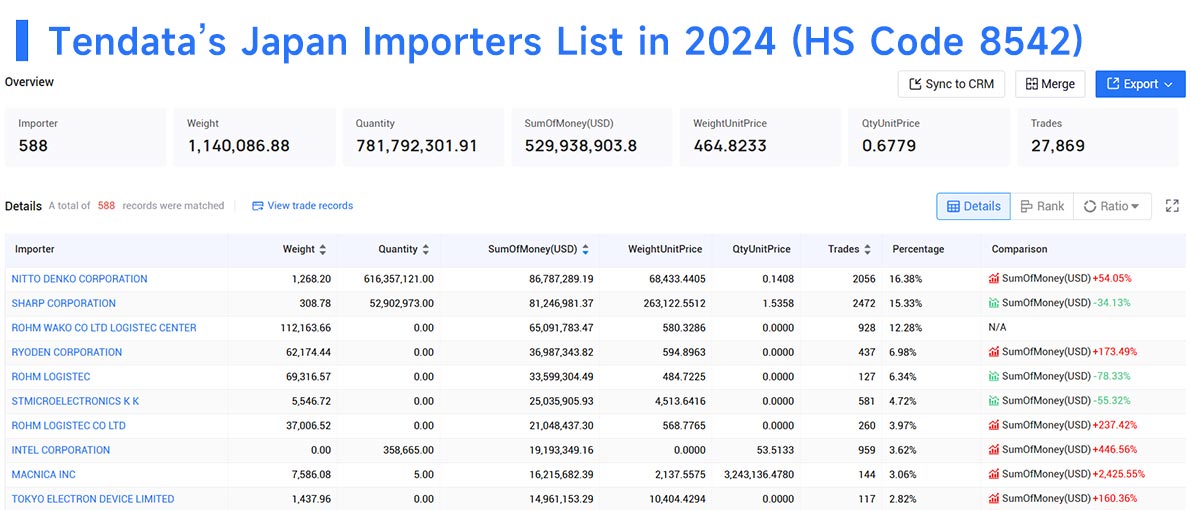The width and height of the screenshot is (1190, 510).
Task: Click the QtyUnitPrice 0.6779 overview card
Action: coord(929,137)
